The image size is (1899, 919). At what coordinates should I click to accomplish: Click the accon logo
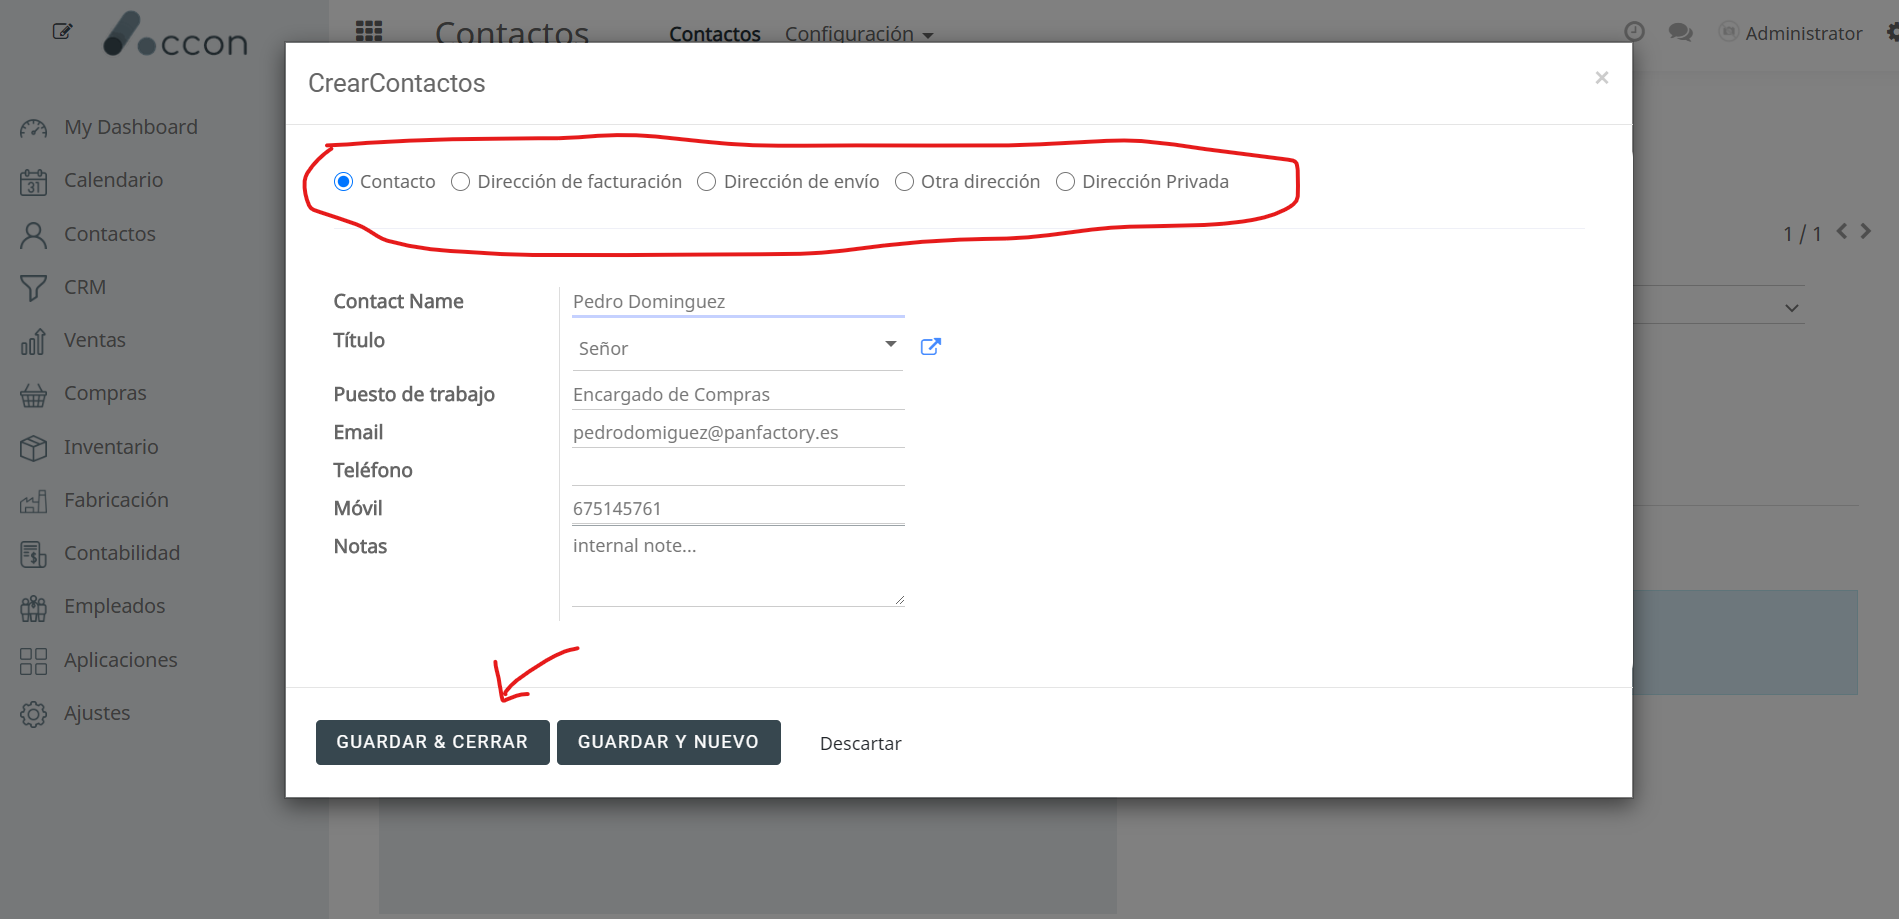point(176,34)
